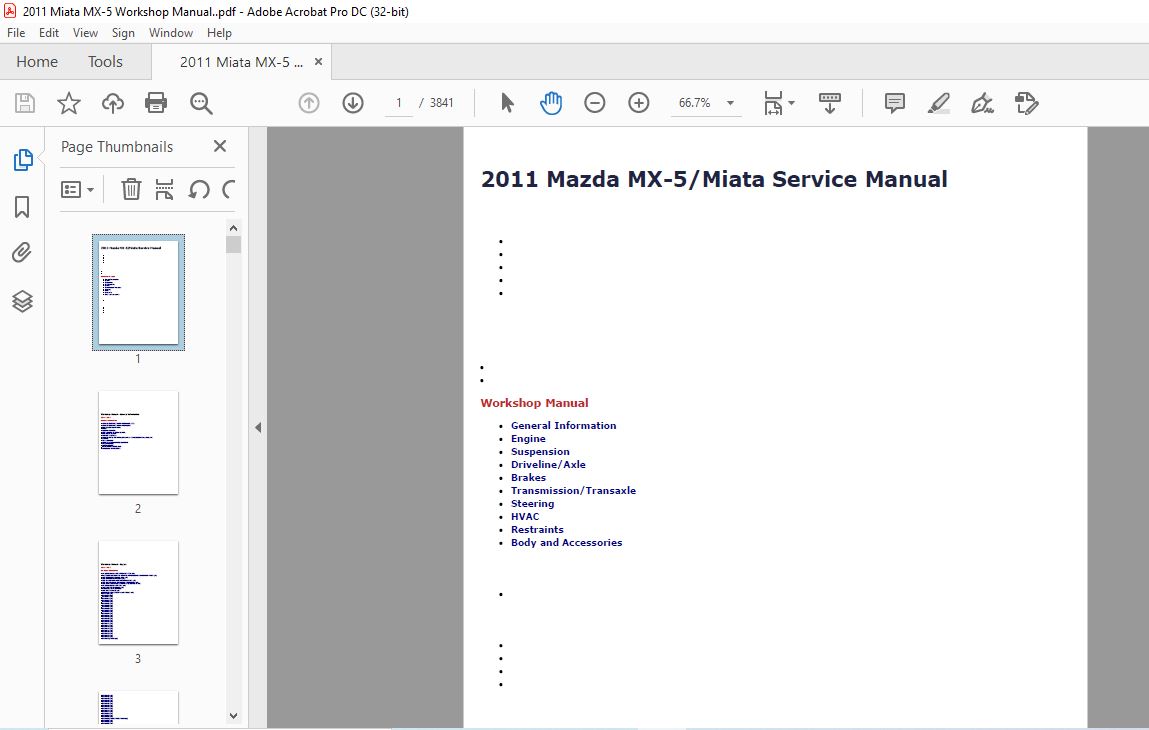Click the total page count 3841
The image size is (1149, 730).
click(x=441, y=103)
